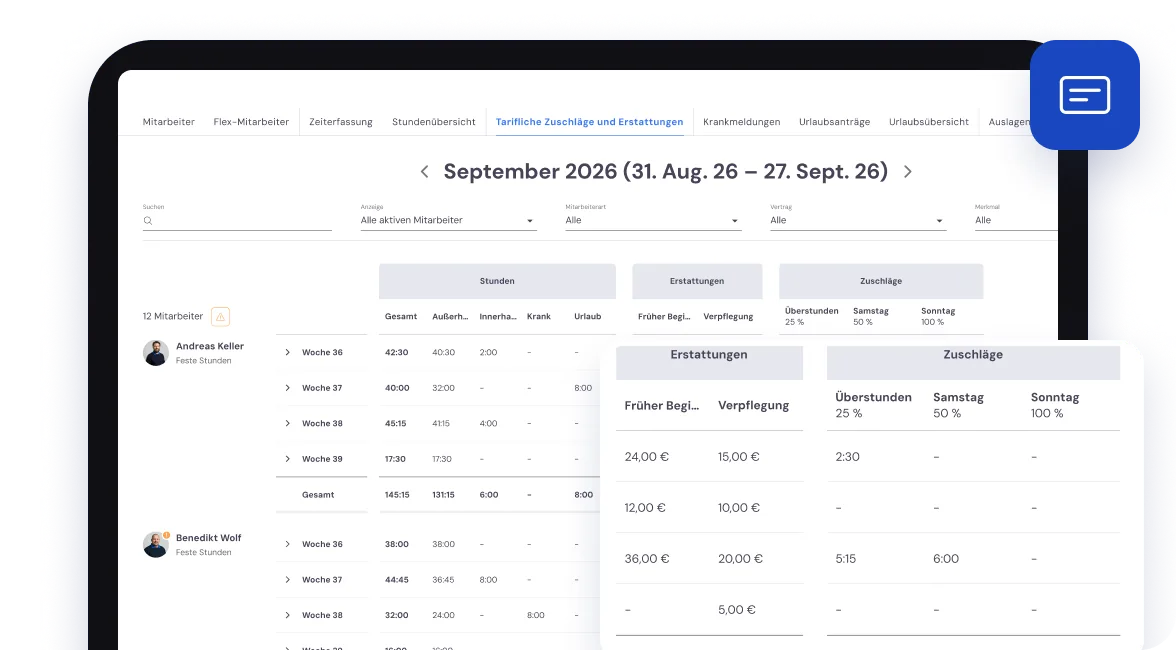Image resolution: width=1176 pixels, height=650 pixels.
Task: Click the 12 Mitarbeiter count label
Action: [x=172, y=316]
